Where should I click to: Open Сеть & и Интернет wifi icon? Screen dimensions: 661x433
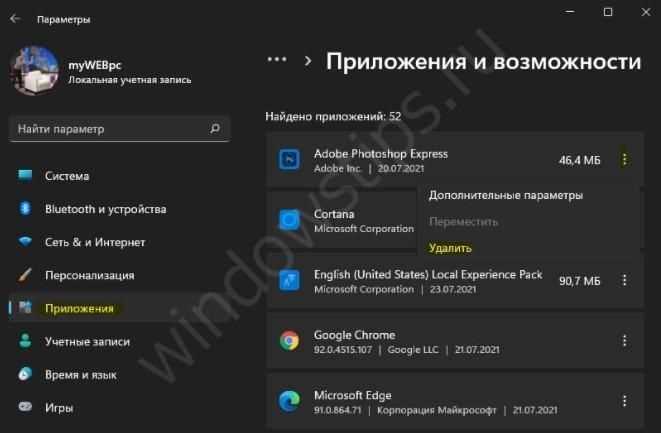[x=25, y=242]
